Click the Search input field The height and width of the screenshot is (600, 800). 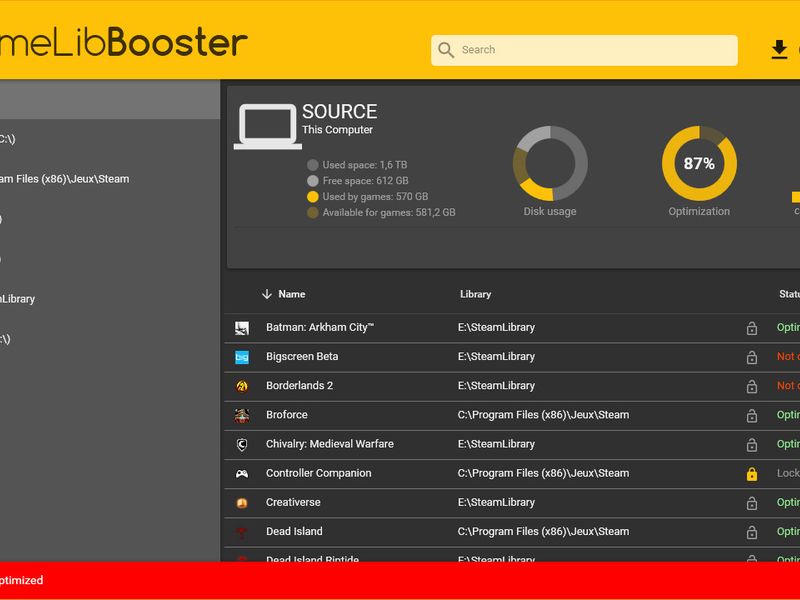(x=584, y=50)
